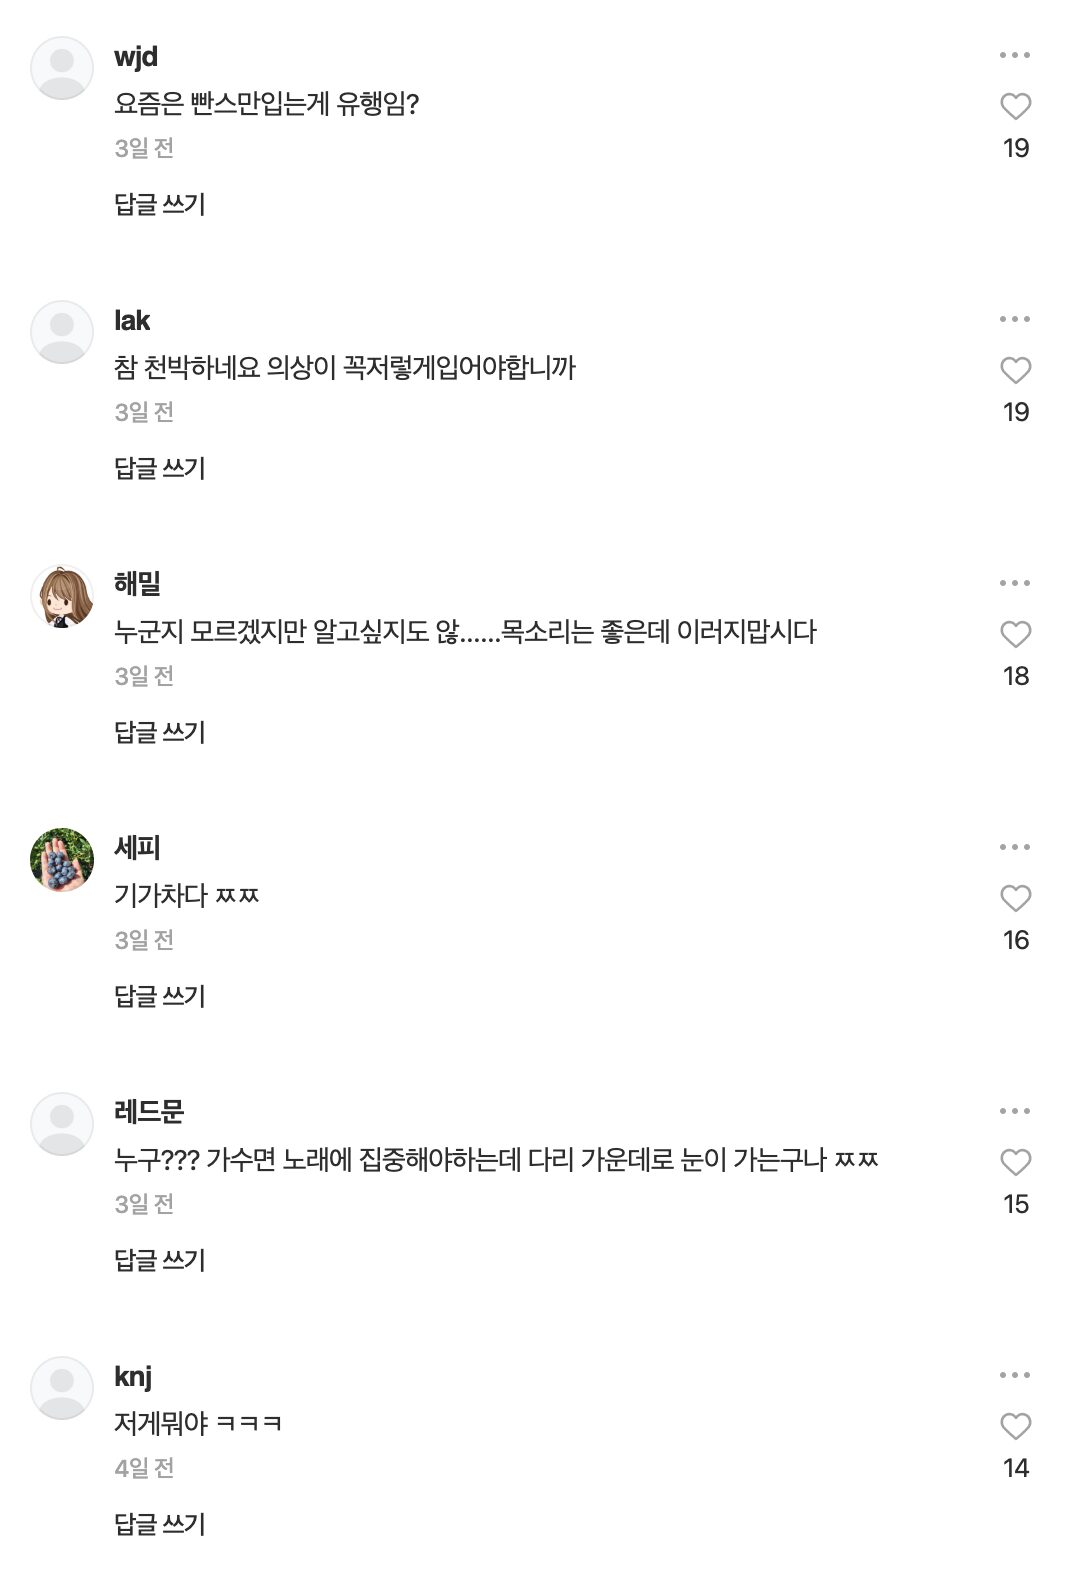Expand the options menu for 해밀's comment

[1014, 583]
